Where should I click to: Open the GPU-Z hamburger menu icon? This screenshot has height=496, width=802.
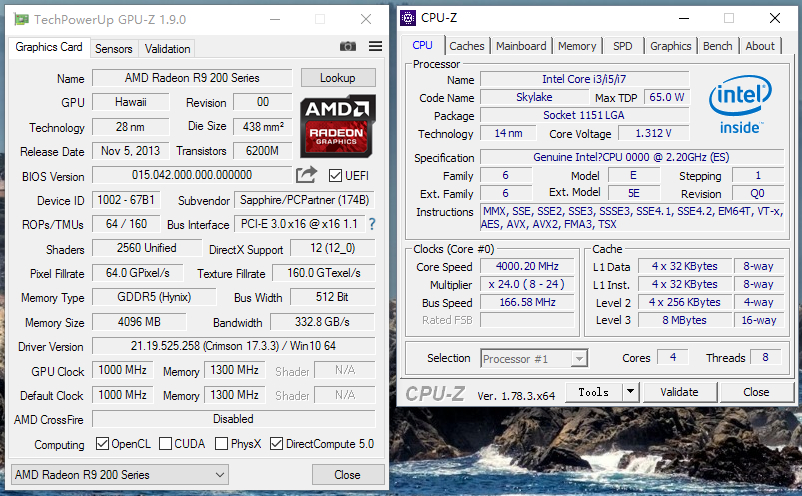pyautogui.click(x=375, y=47)
